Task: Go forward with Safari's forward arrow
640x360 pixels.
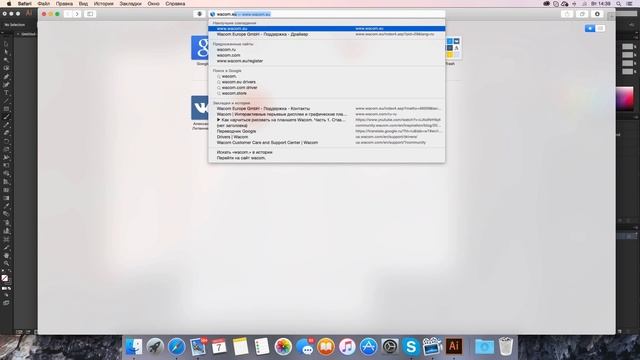Action: (x=77, y=14)
